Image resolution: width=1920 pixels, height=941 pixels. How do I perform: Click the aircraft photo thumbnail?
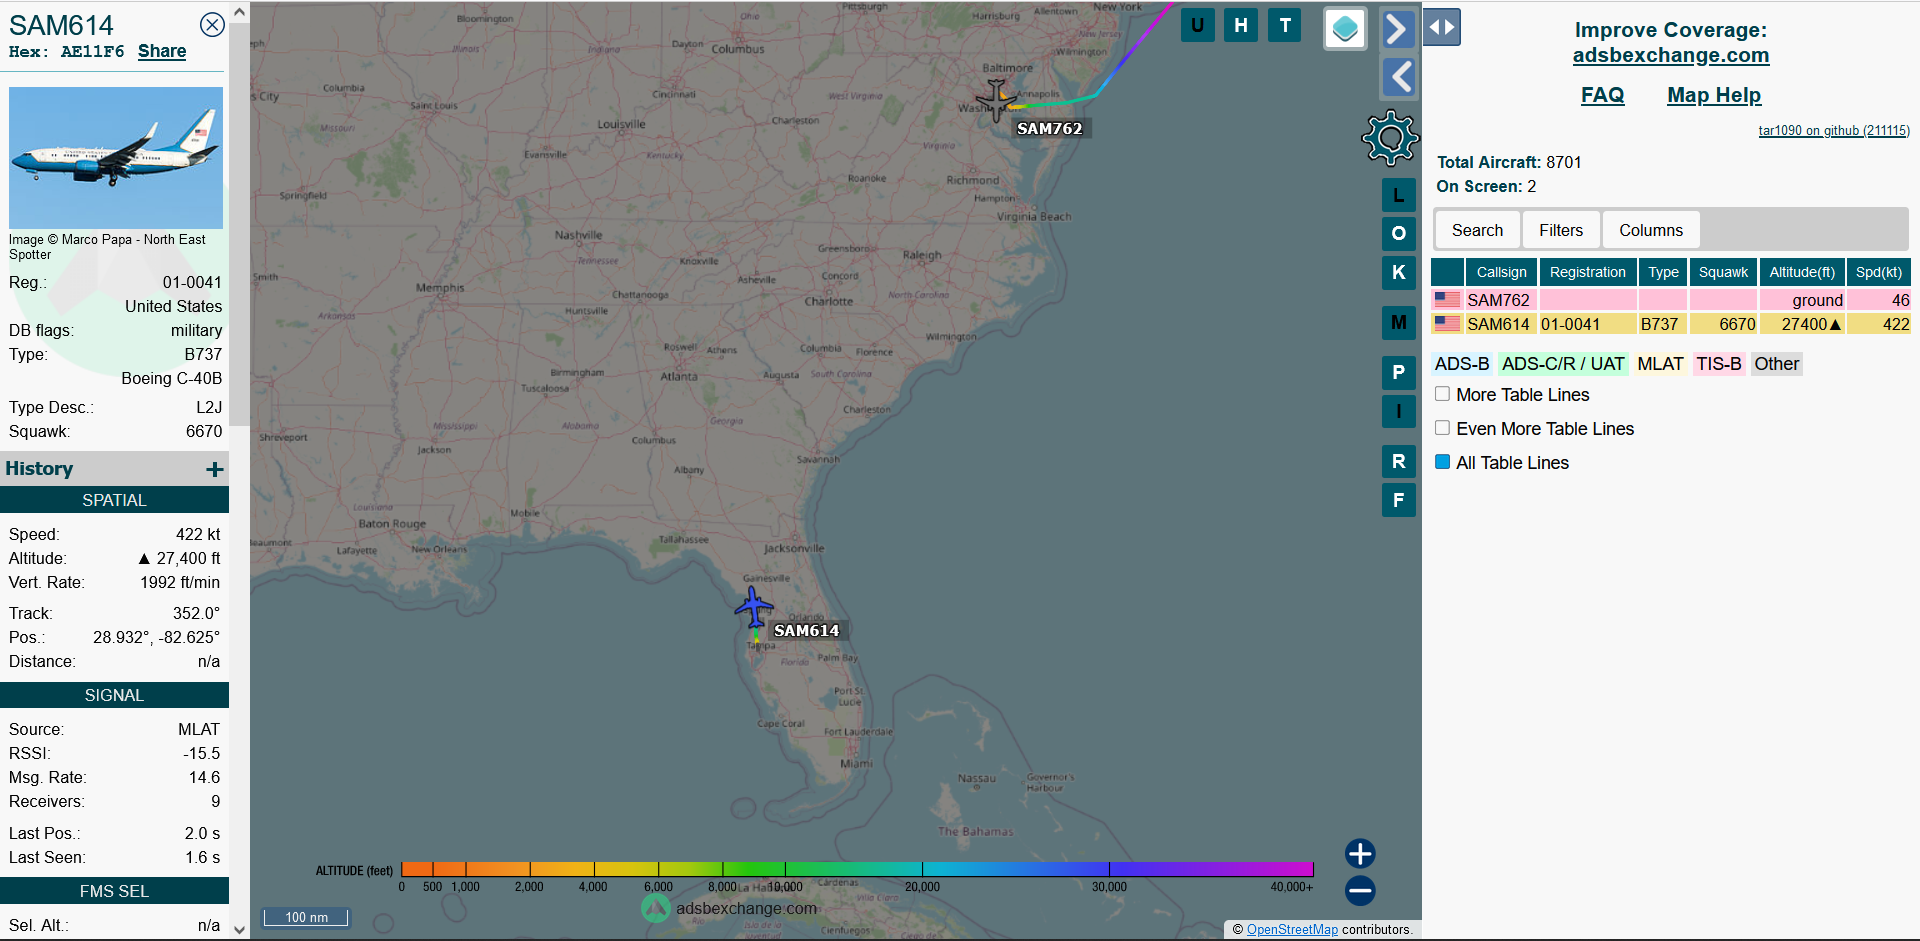pyautogui.click(x=116, y=158)
